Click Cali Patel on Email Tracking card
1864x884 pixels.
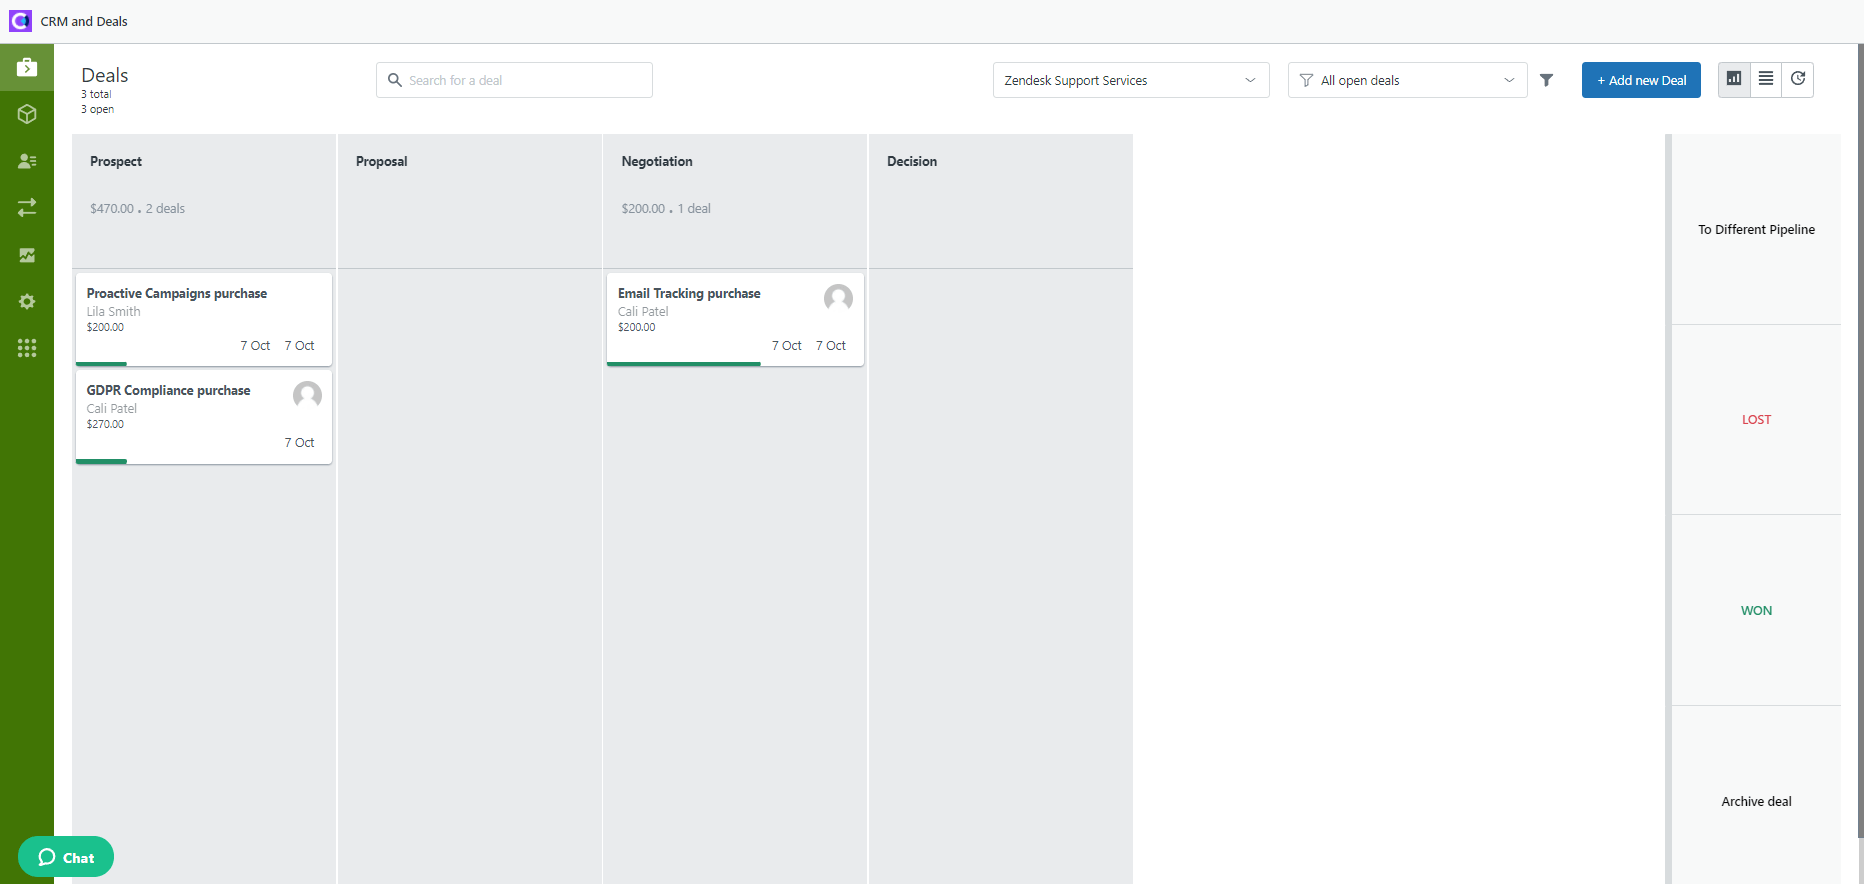643,312
